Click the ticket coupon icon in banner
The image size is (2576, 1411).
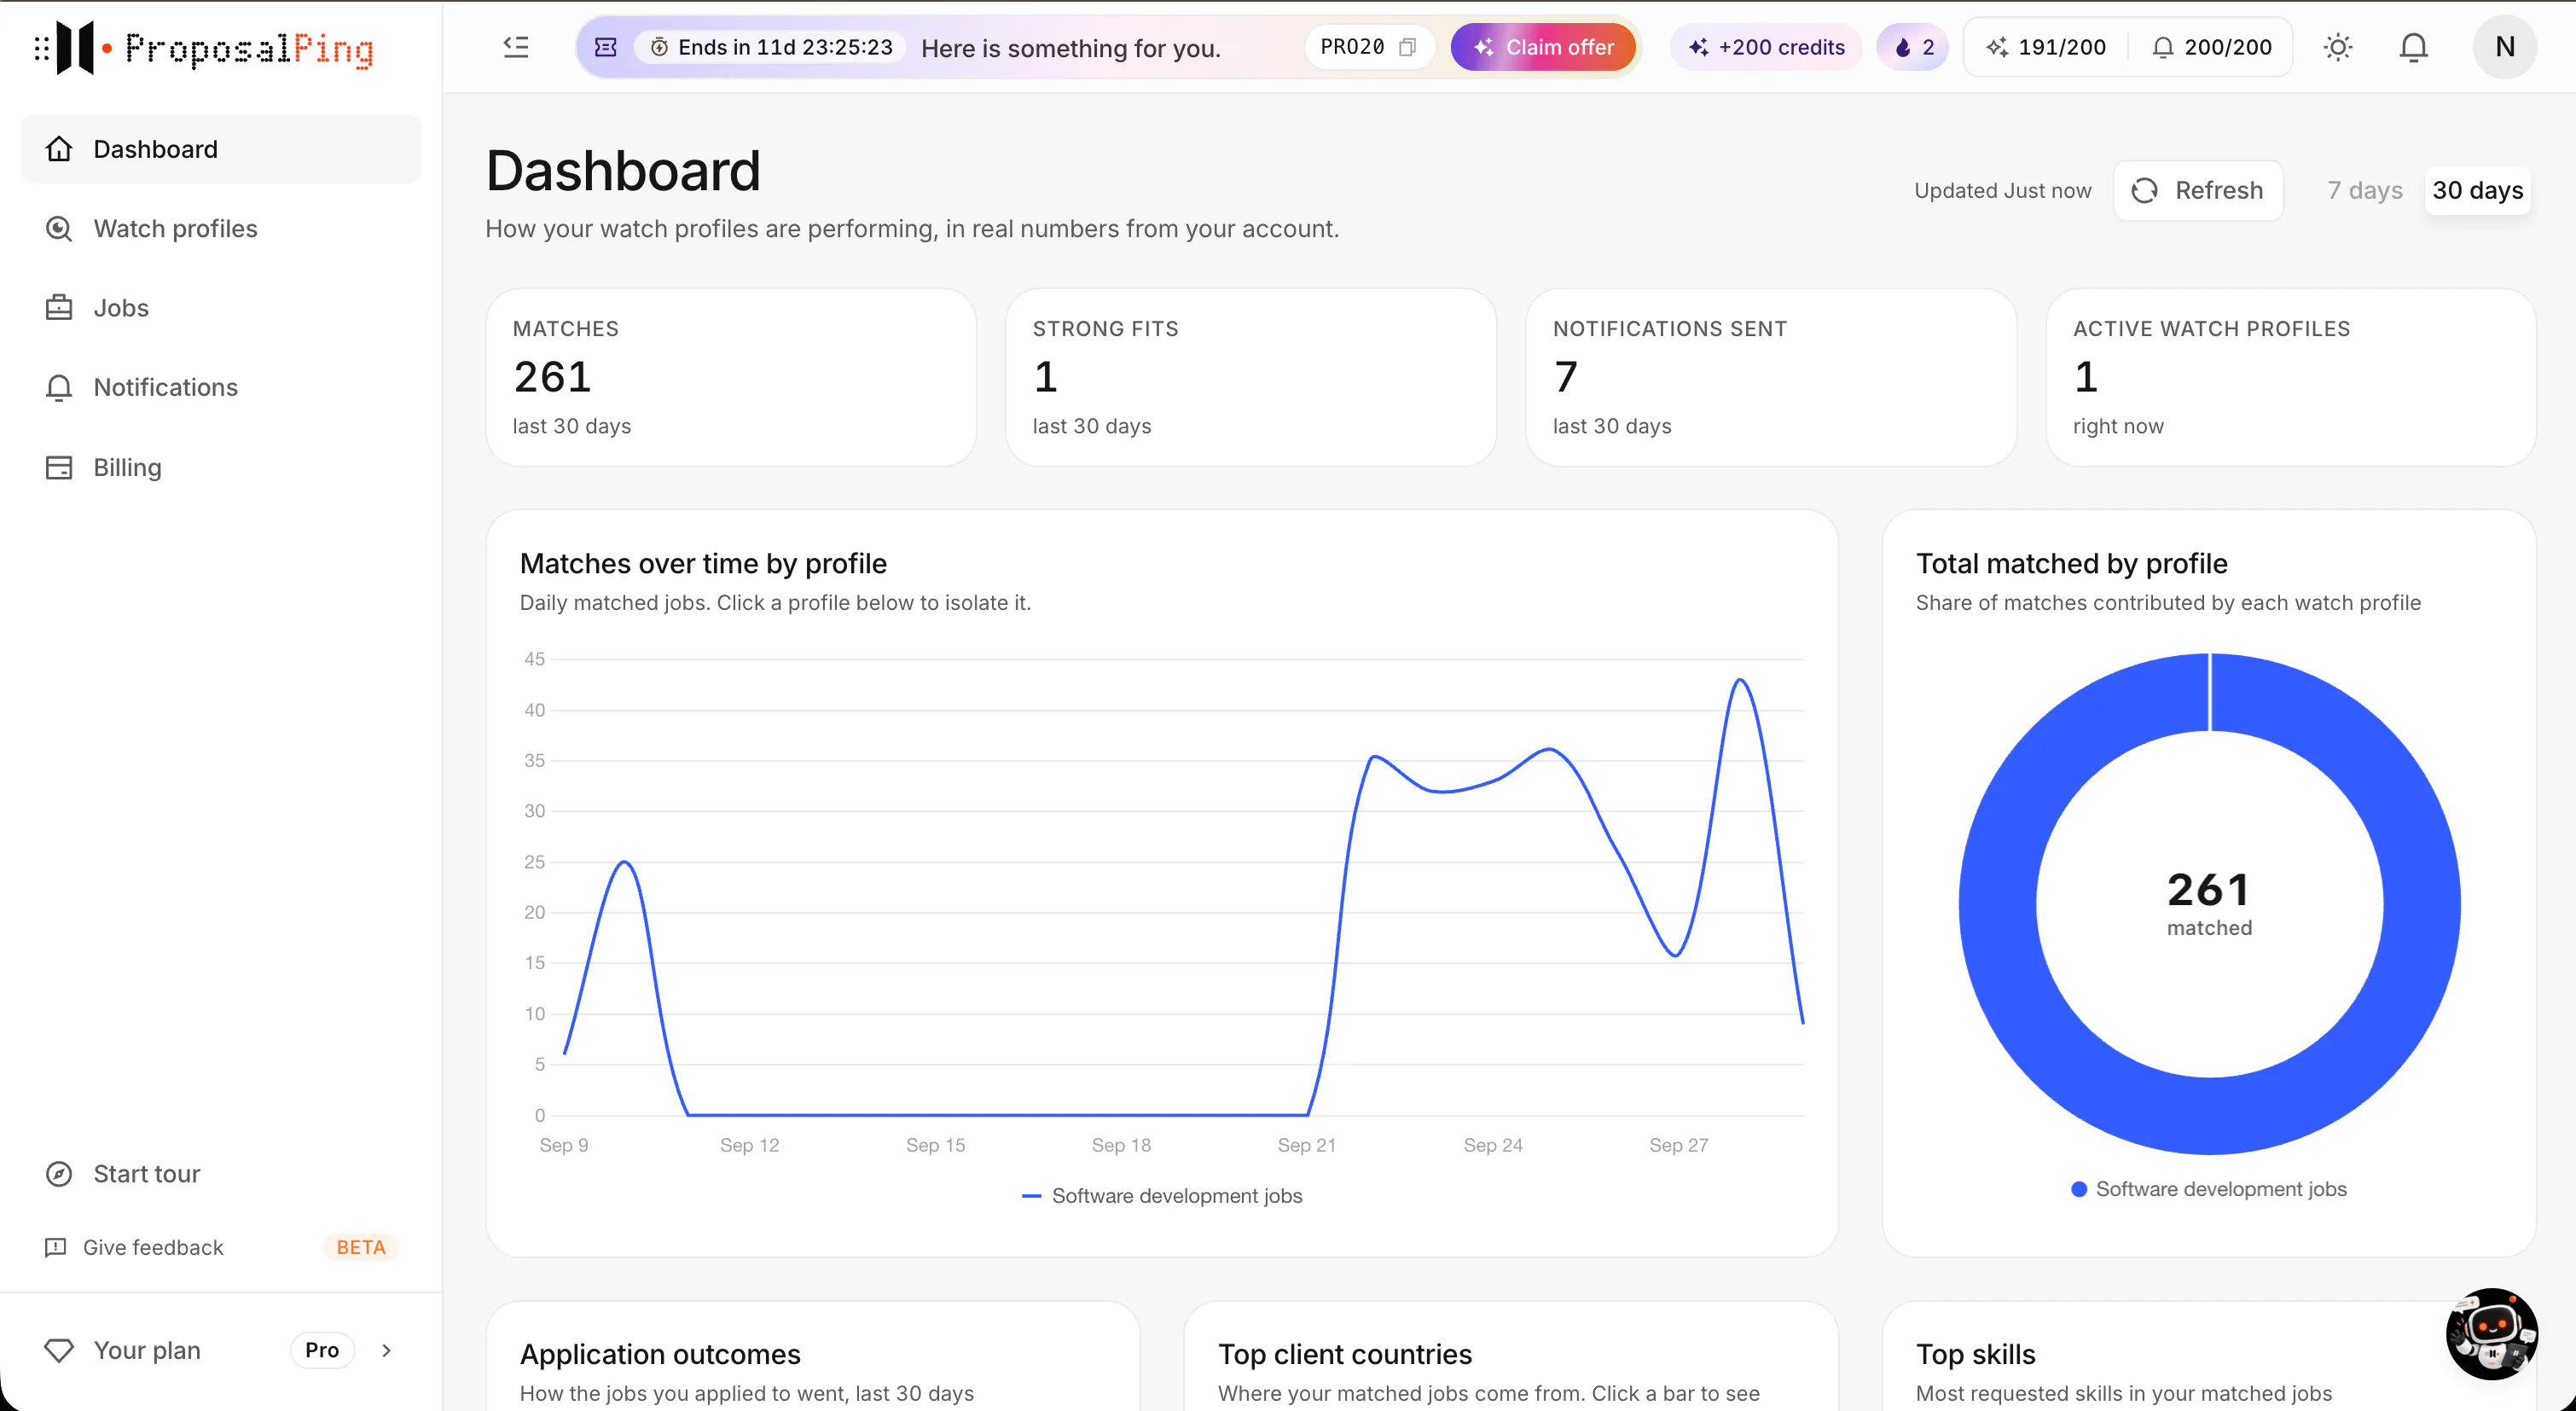(x=606, y=47)
